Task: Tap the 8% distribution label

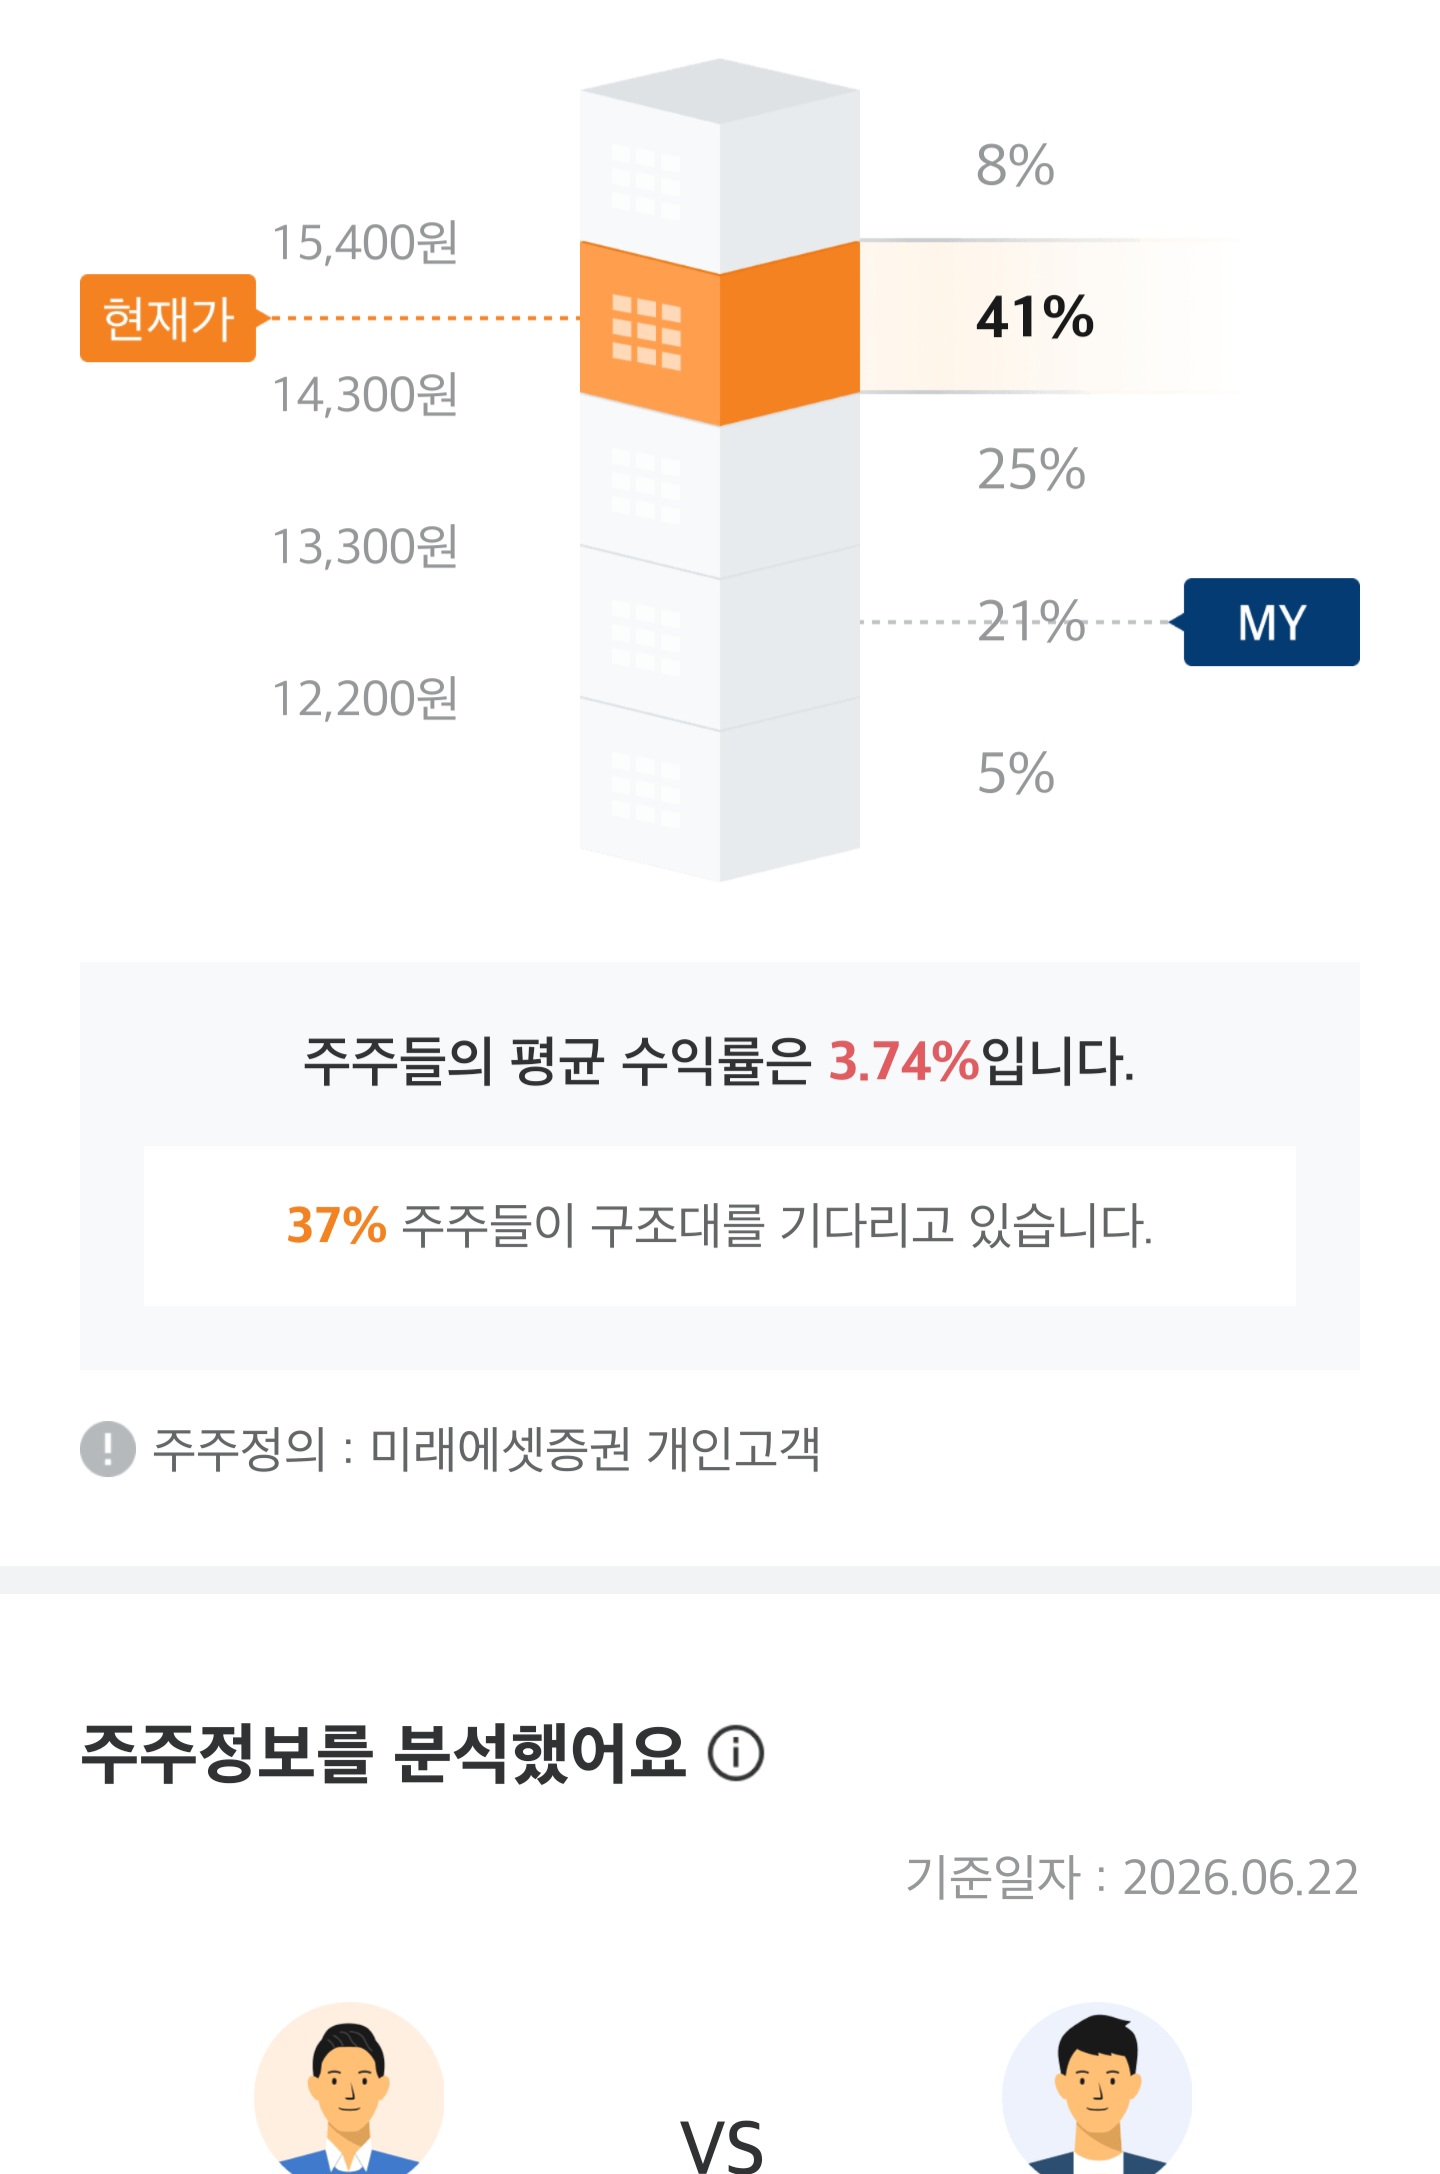Action: [1015, 165]
